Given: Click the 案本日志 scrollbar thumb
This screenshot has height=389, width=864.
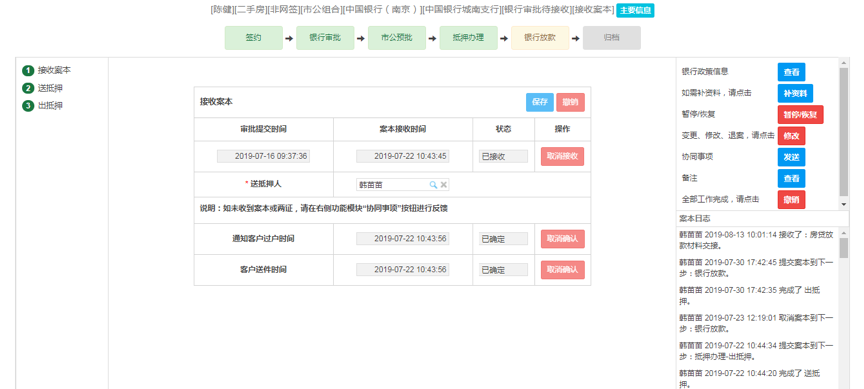Looking at the screenshot, I should click(x=844, y=248).
